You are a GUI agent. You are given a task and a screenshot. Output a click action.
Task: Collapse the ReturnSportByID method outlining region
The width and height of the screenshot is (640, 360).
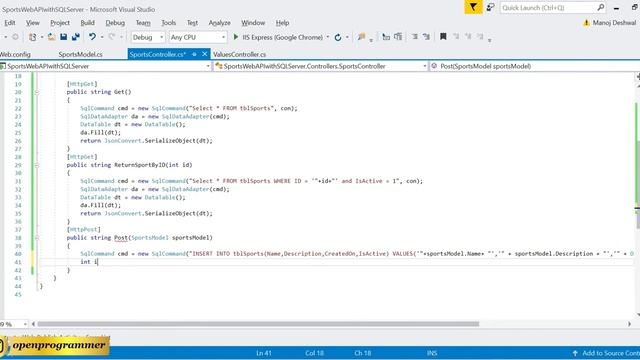[x=37, y=165]
